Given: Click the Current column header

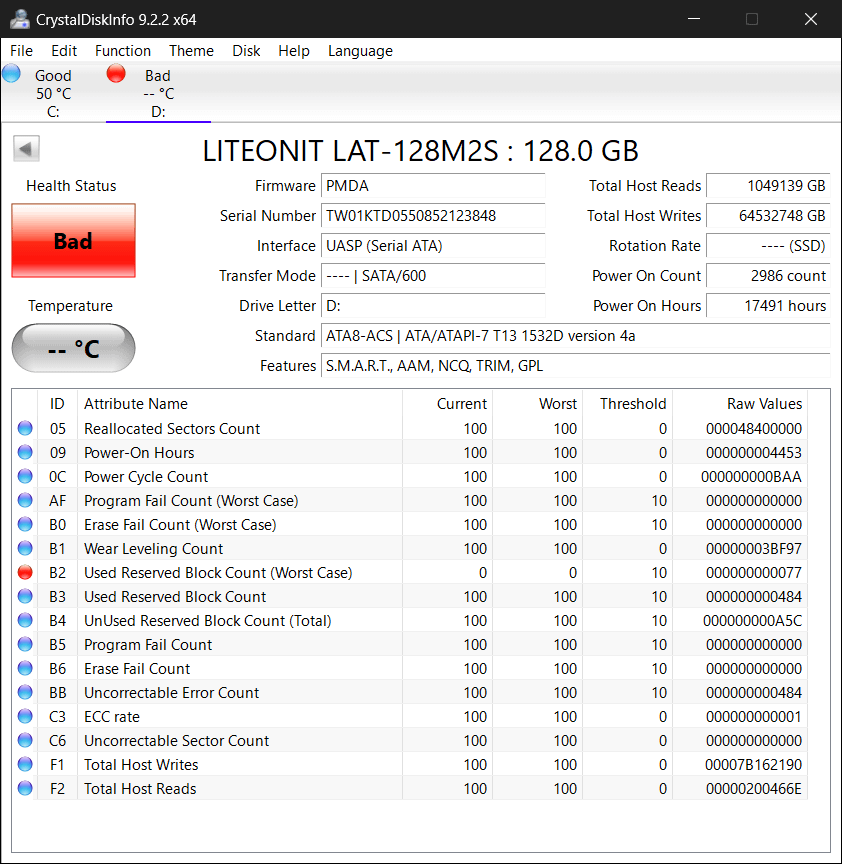Looking at the screenshot, I should point(447,403).
